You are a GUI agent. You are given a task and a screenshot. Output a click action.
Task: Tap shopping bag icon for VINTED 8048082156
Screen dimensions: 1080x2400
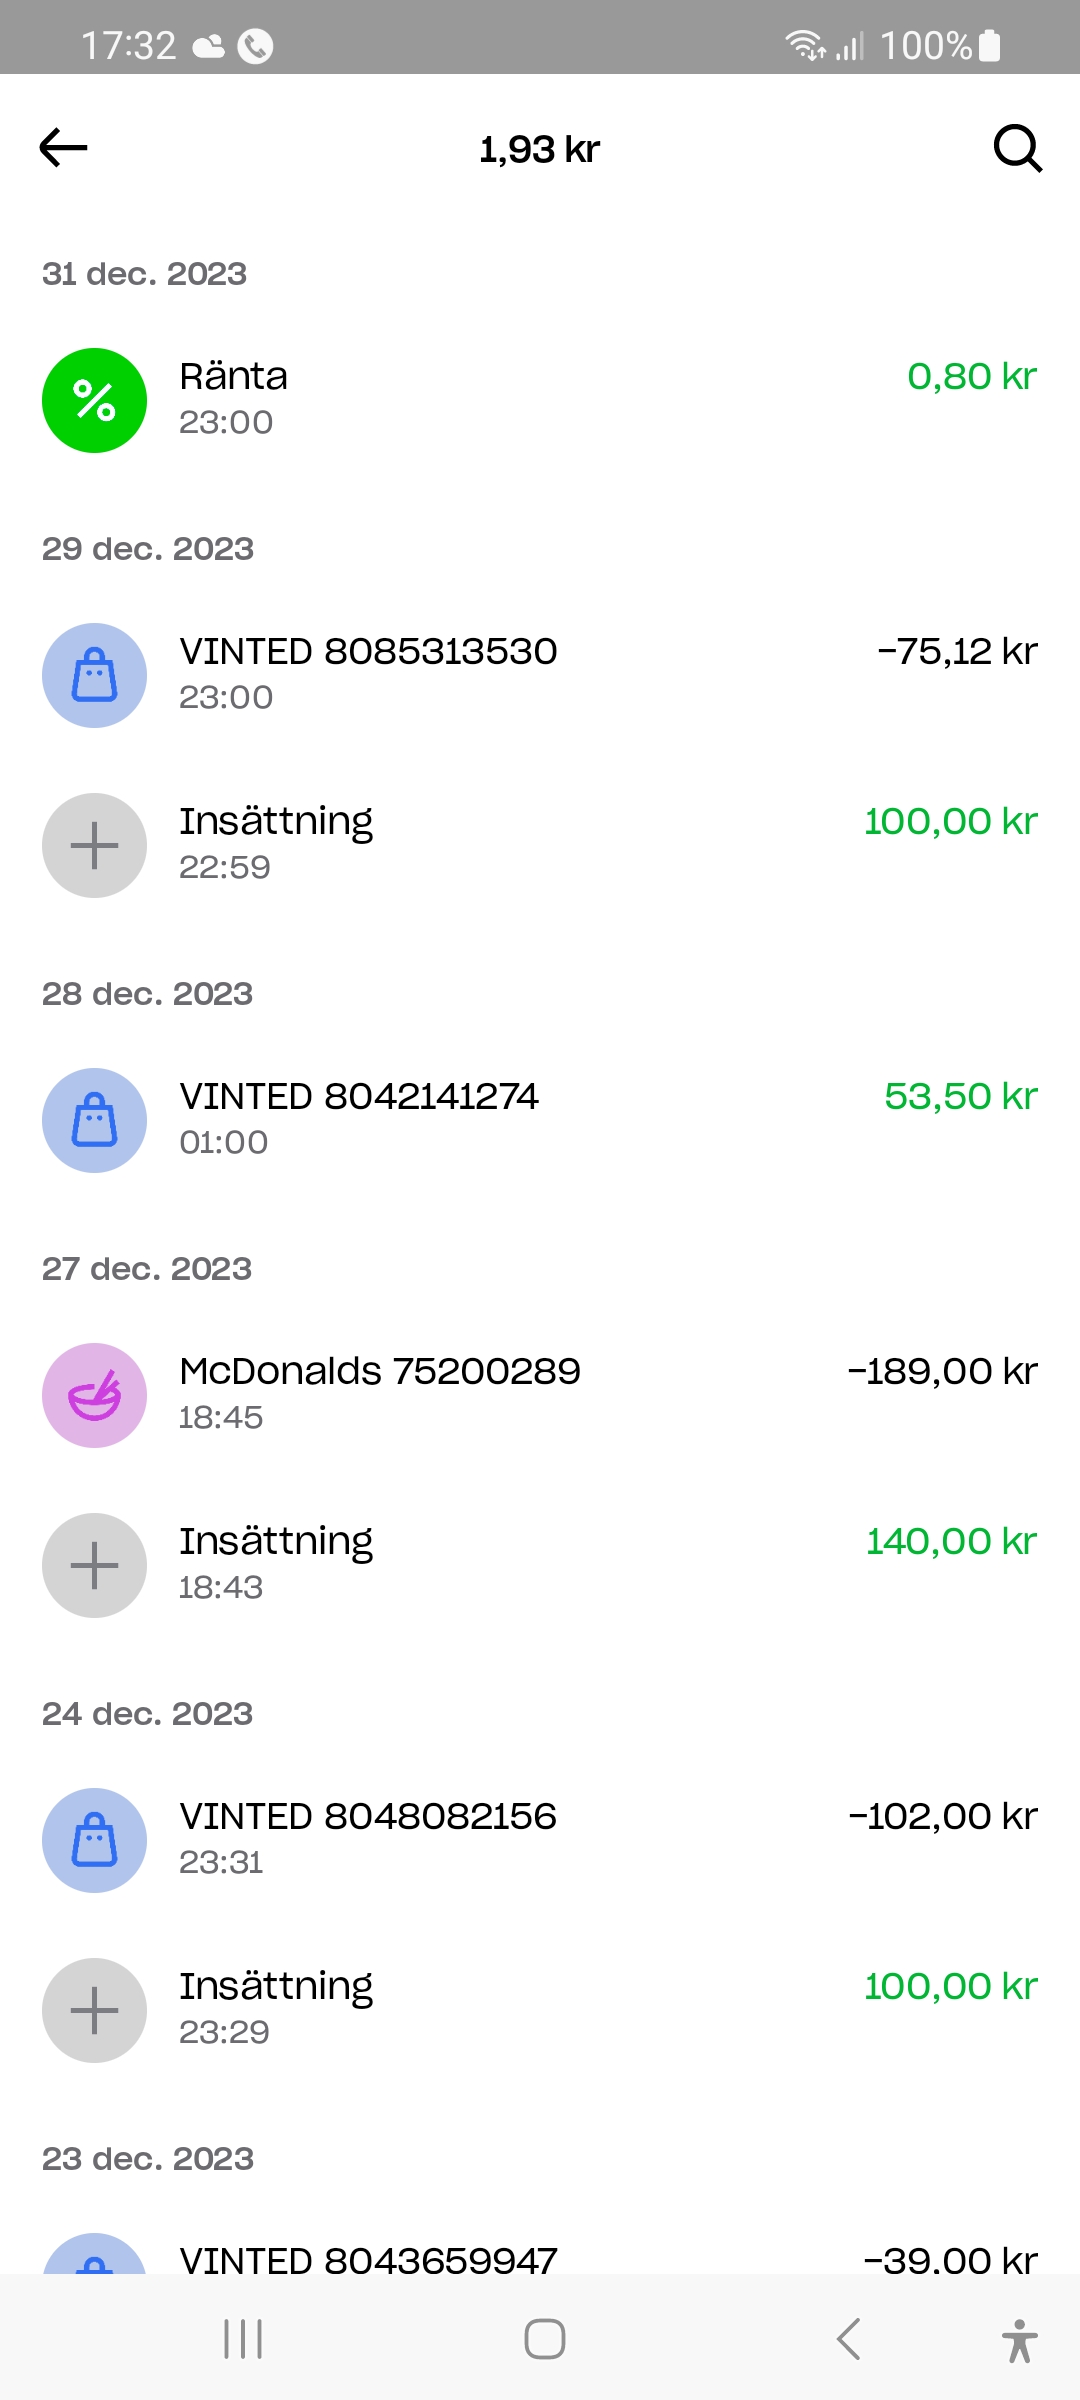click(x=95, y=1841)
